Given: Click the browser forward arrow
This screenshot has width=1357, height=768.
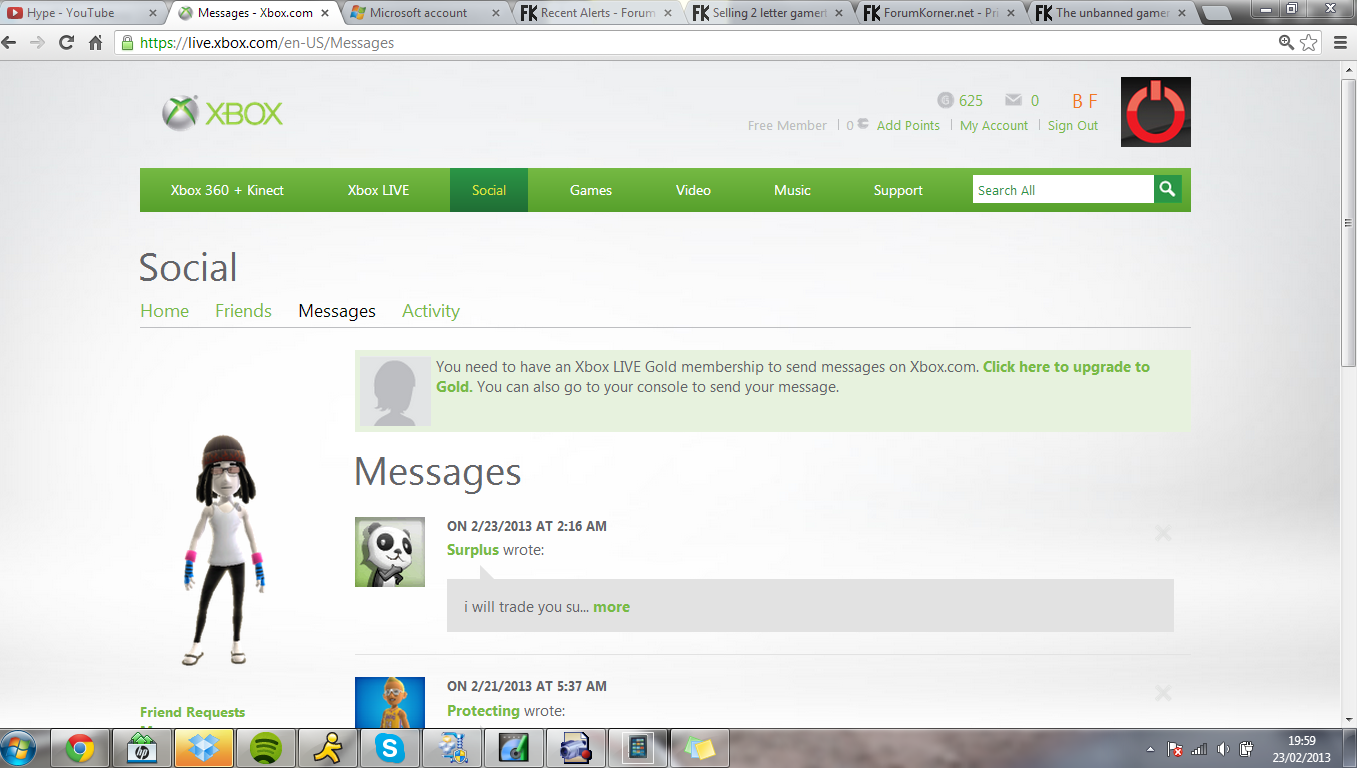Looking at the screenshot, I should click(38, 43).
